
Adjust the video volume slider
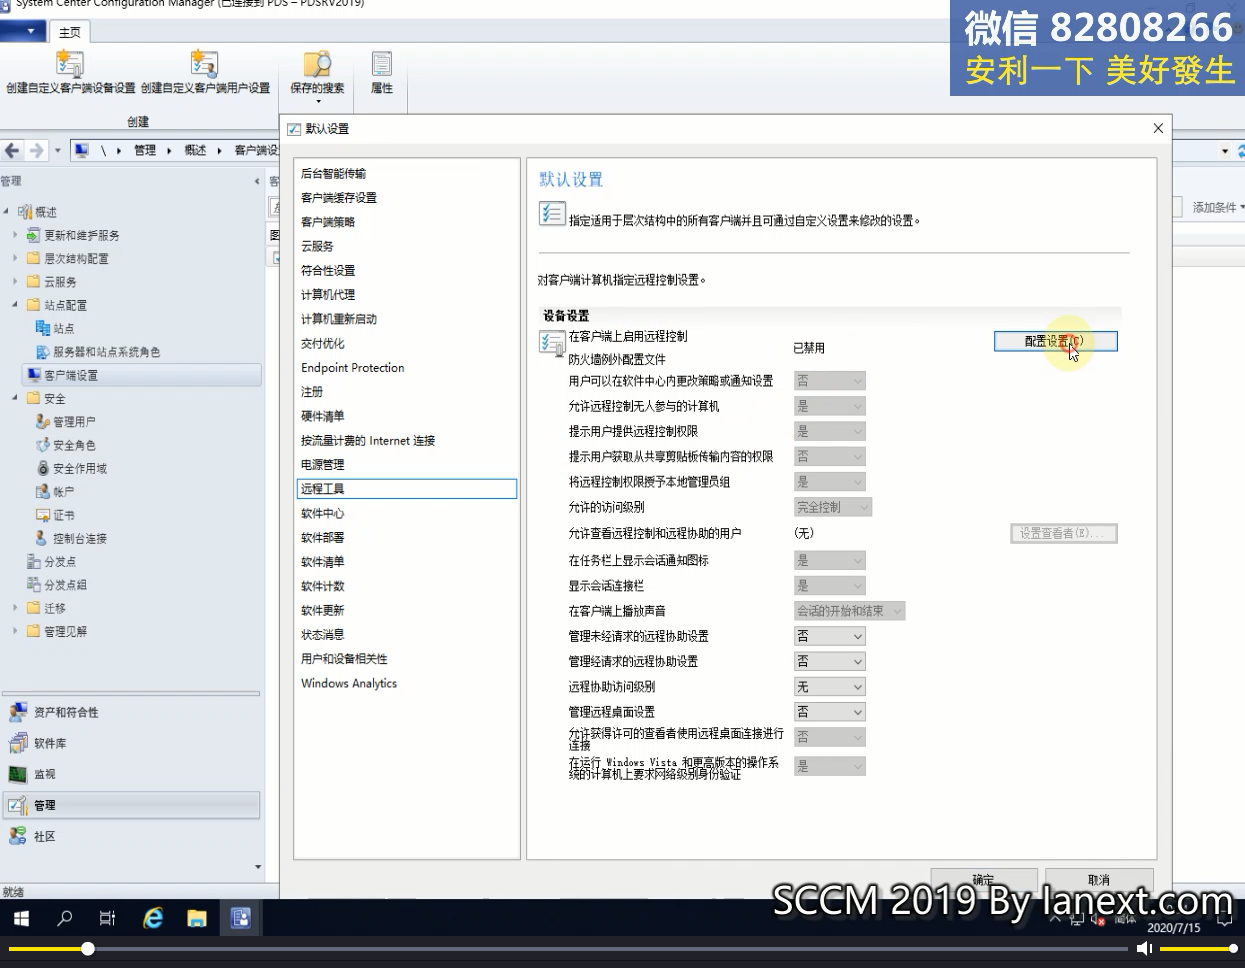tap(1197, 948)
